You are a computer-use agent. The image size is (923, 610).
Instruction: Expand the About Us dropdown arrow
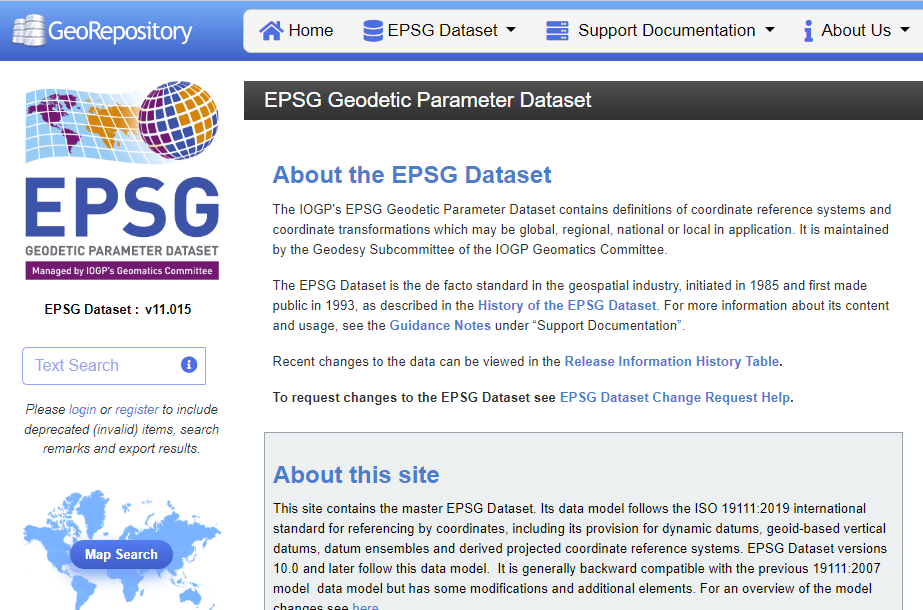click(x=905, y=29)
